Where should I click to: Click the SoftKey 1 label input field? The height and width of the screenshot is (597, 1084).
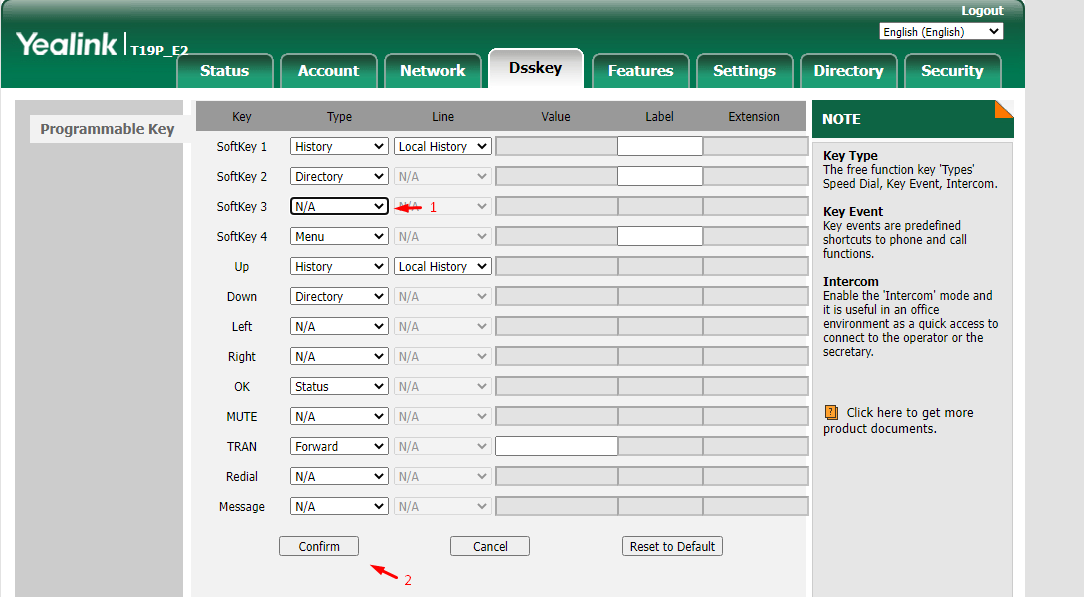point(660,146)
